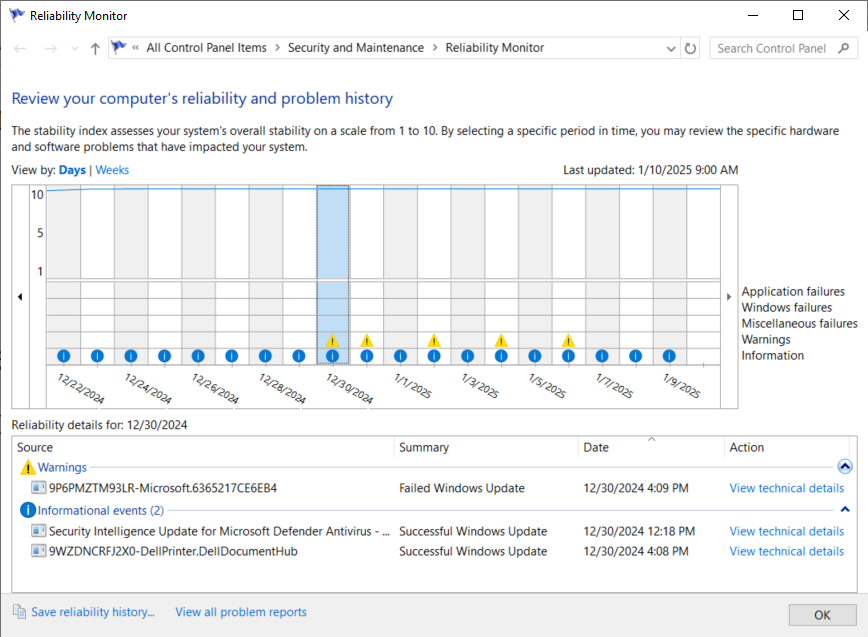Open the recent locations dropdown arrow

75,49
